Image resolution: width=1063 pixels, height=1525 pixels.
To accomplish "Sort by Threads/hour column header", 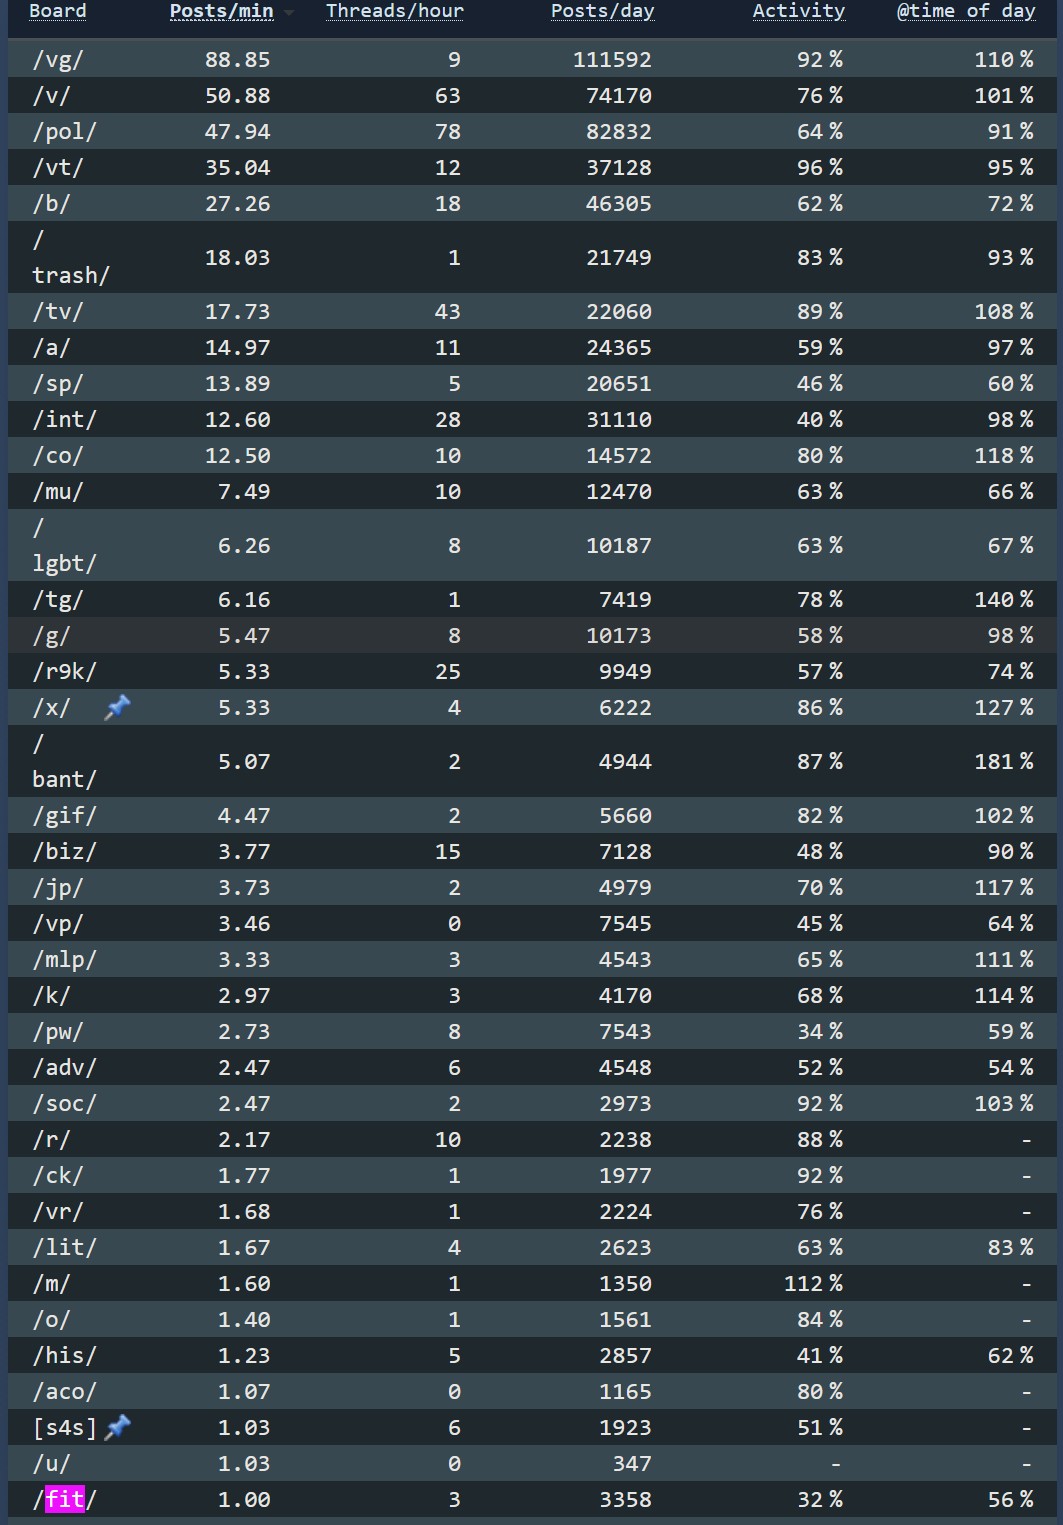I will click(395, 11).
